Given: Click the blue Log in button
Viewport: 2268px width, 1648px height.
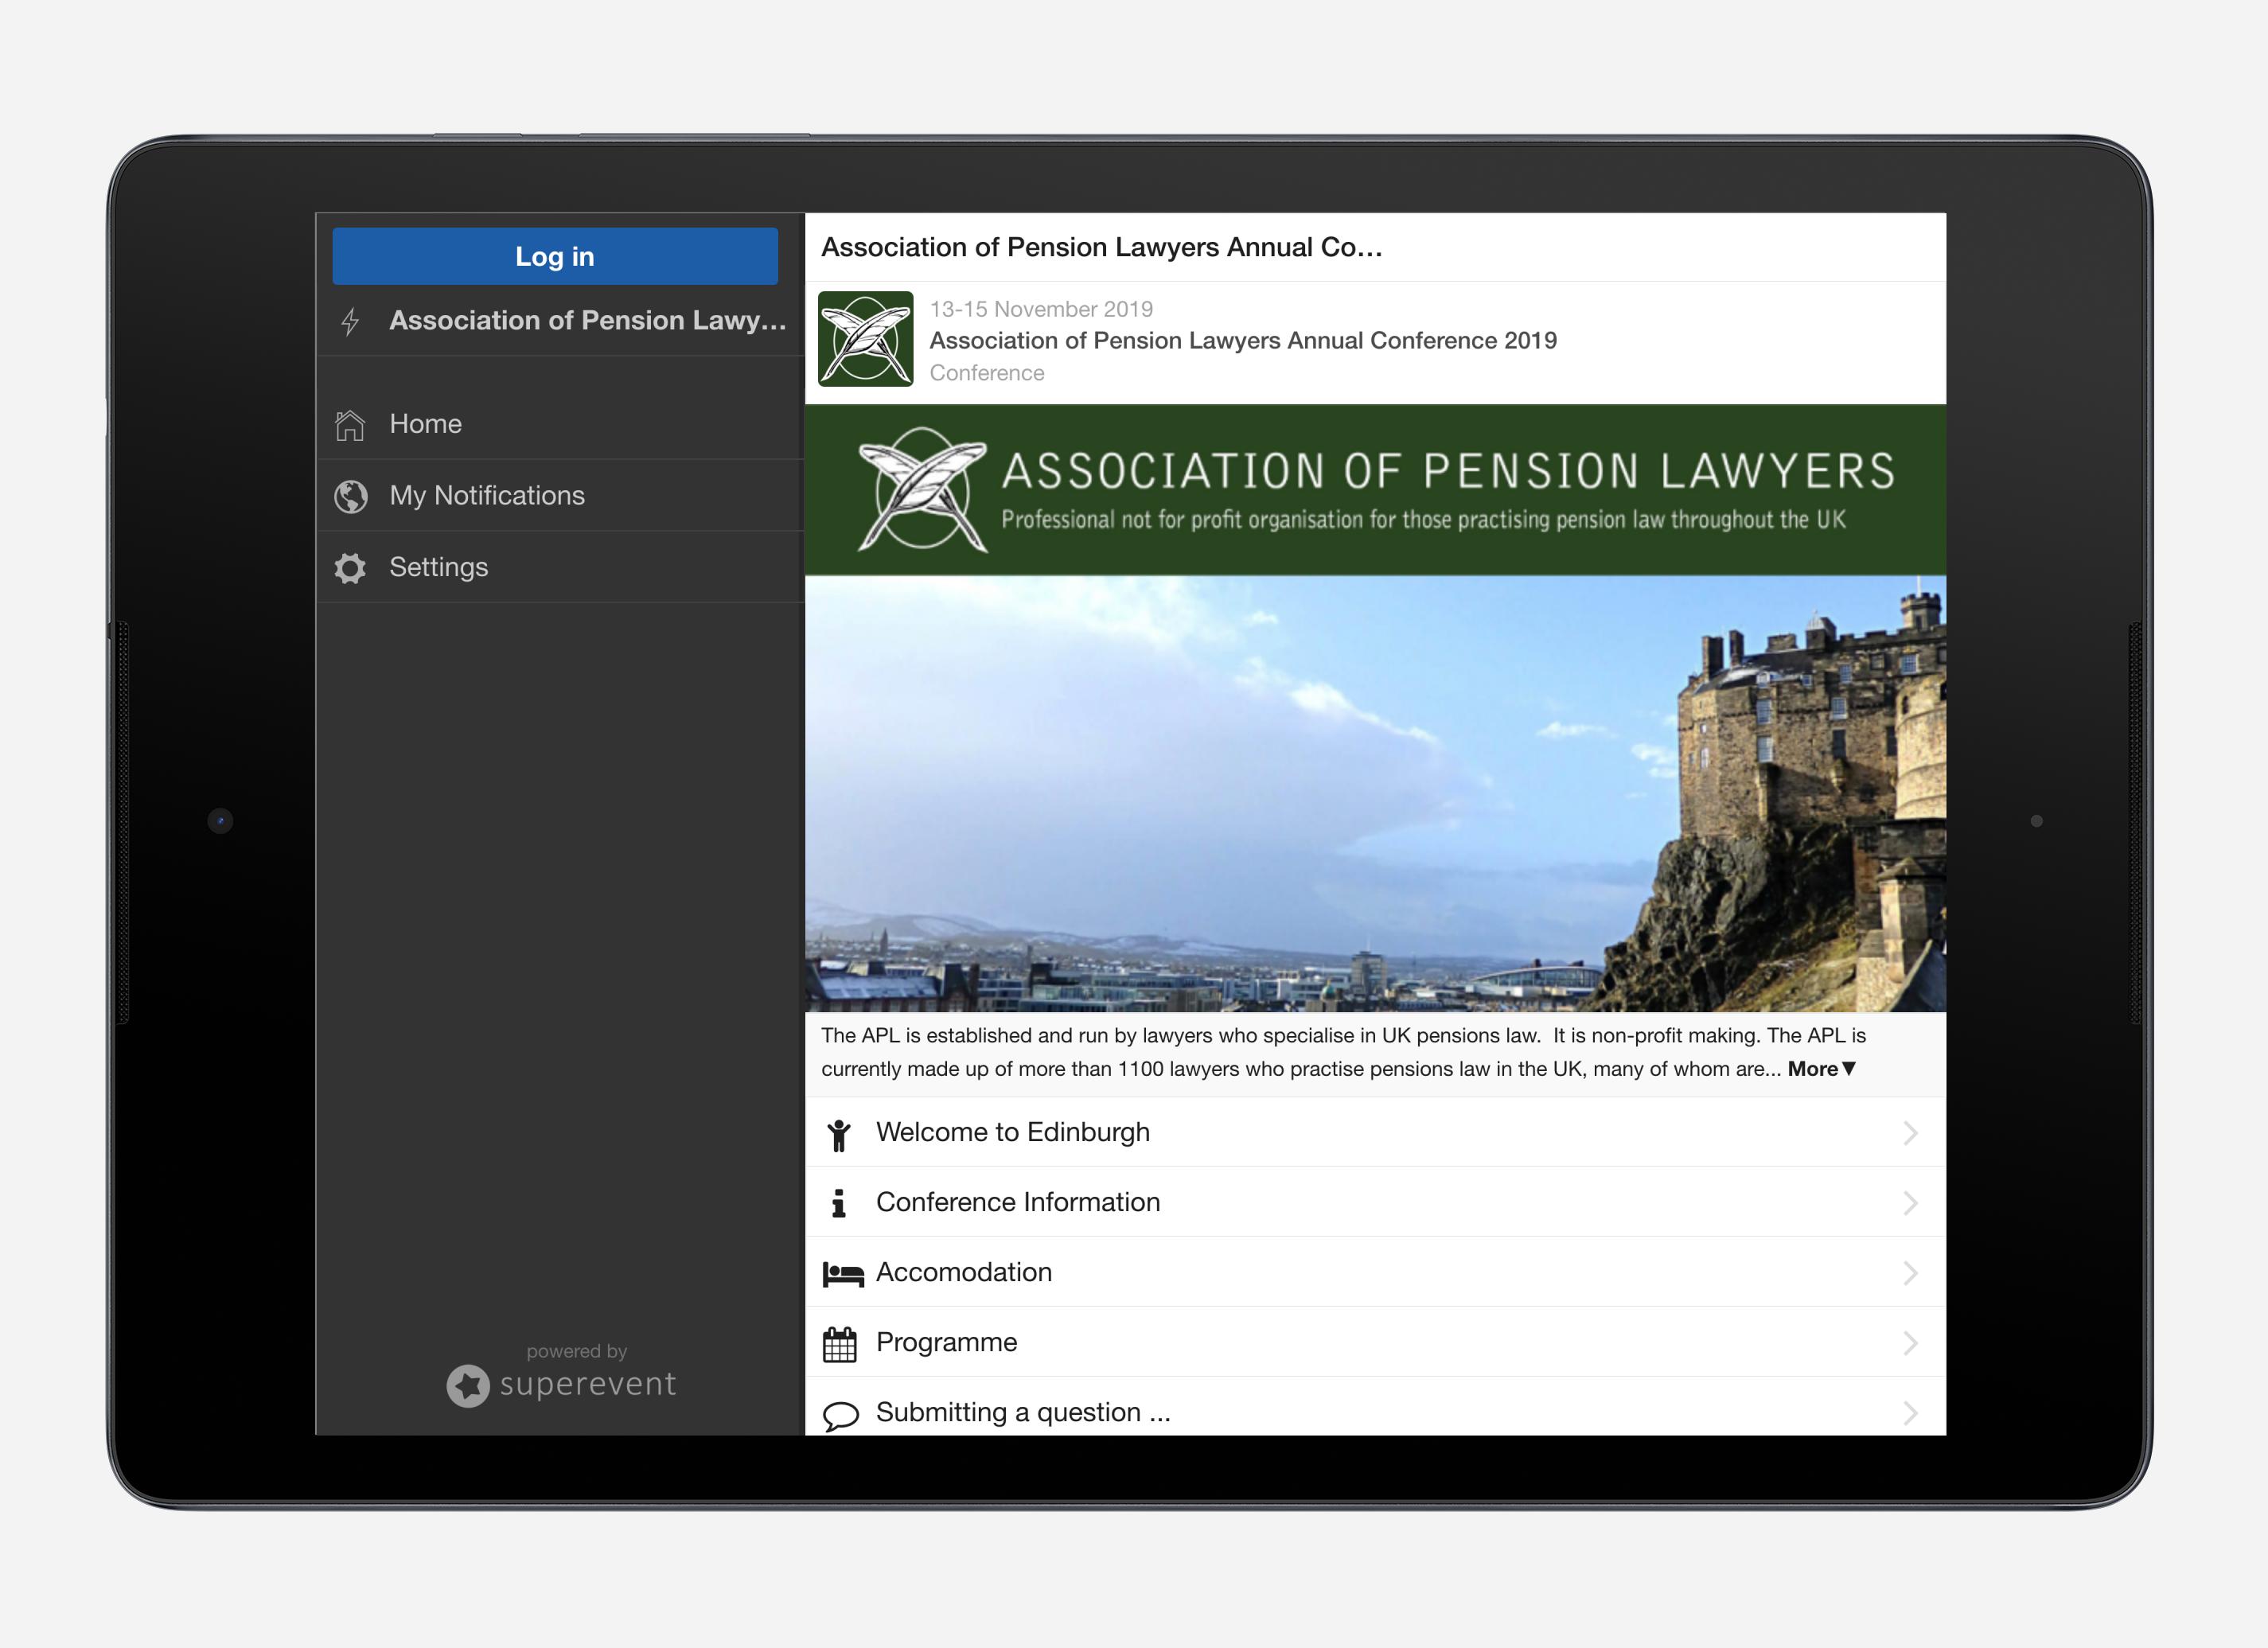Looking at the screenshot, I should 555,256.
